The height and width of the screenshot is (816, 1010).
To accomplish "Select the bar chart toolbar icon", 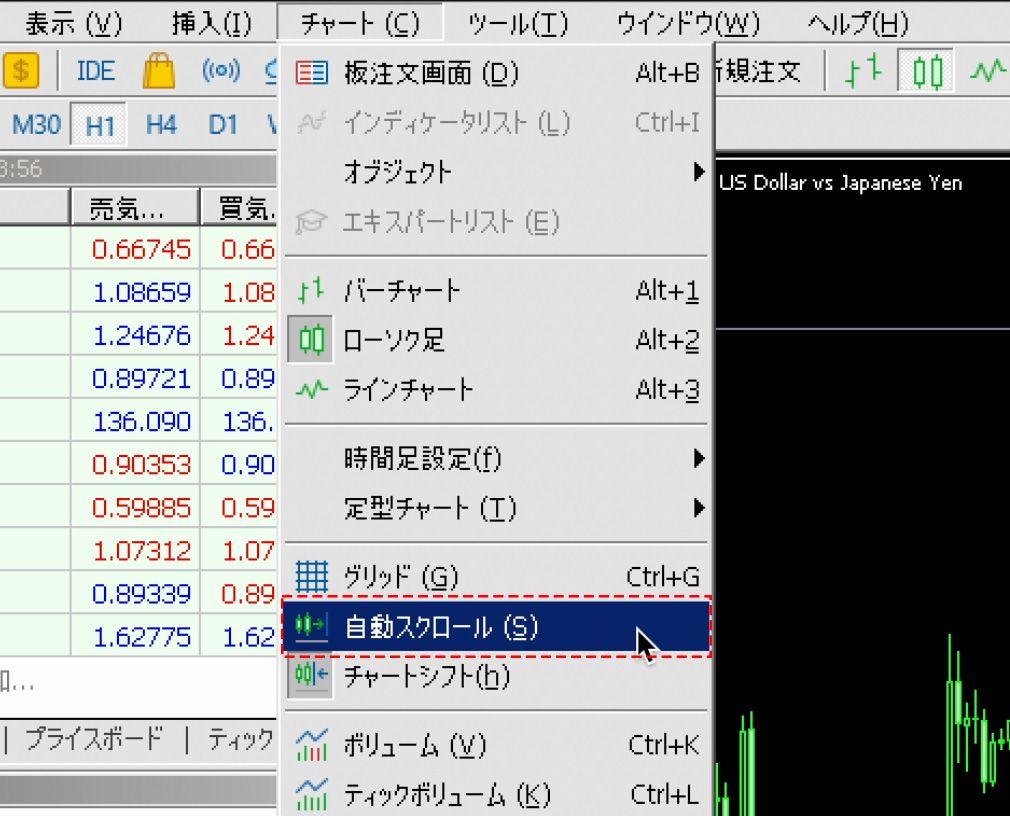I will tap(864, 72).
